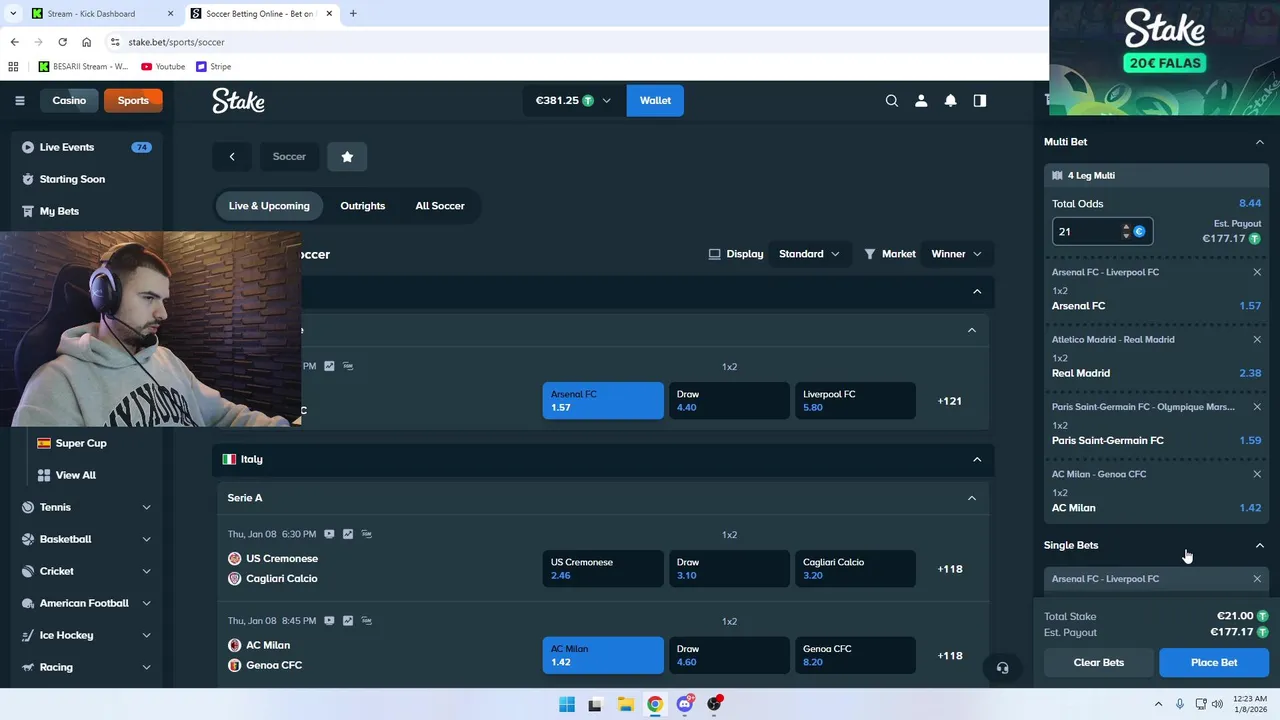This screenshot has height=720, width=1280.
Task: Remove Atletico Madrid - Real Madrid leg
Action: click(x=1257, y=339)
